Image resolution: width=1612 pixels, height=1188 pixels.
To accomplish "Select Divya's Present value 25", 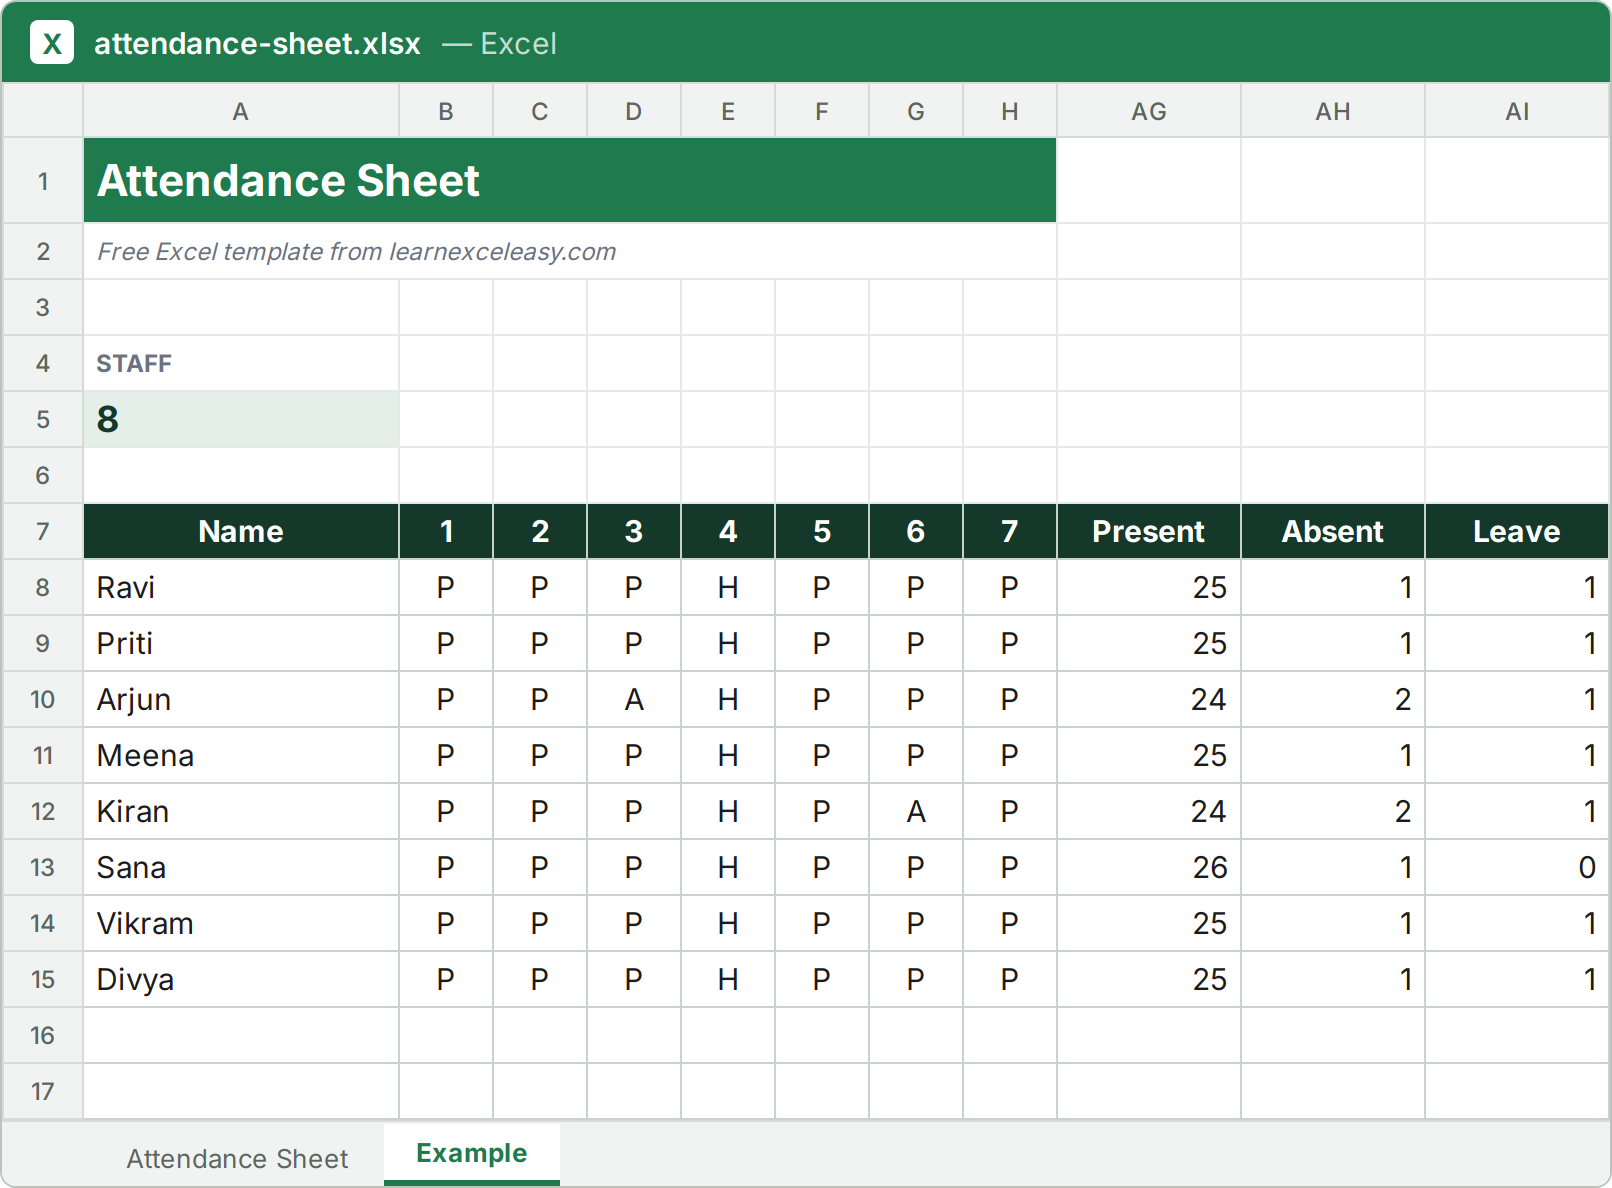I will (x=1149, y=979).
